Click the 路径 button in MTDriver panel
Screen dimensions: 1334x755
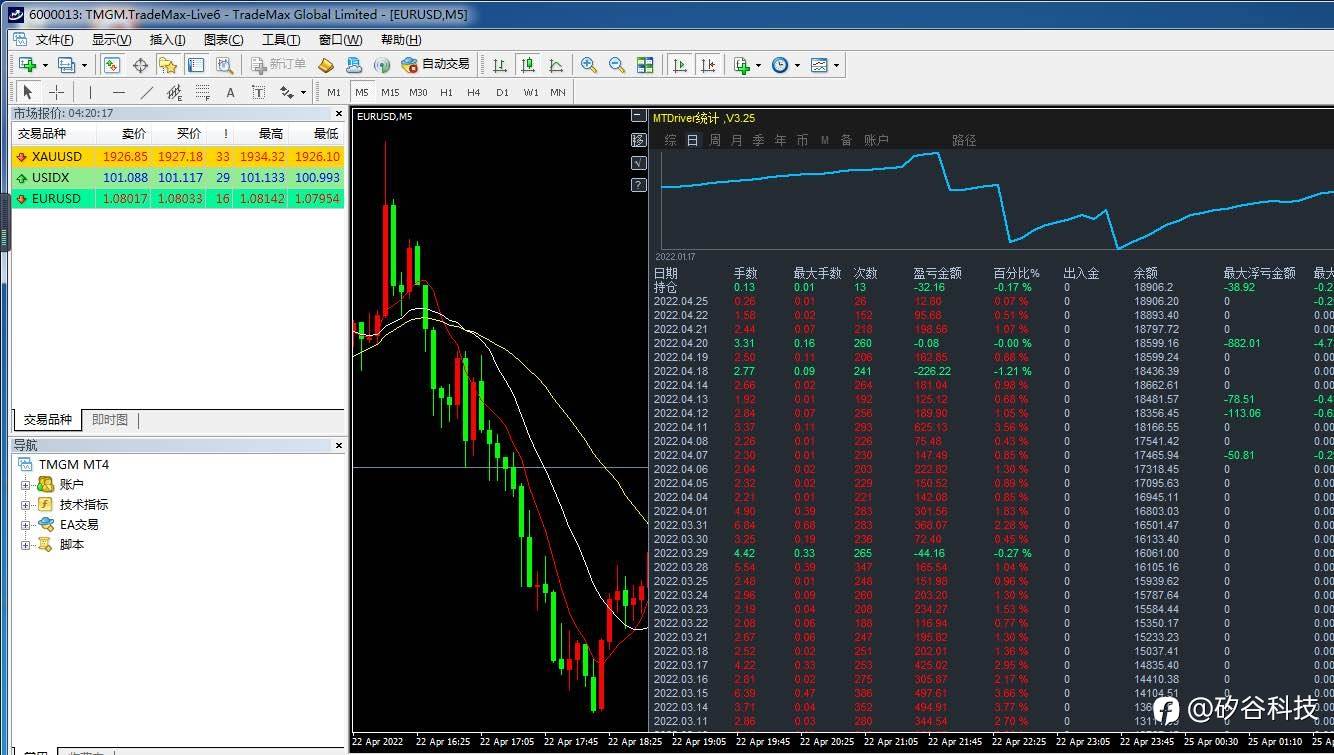tap(964, 141)
